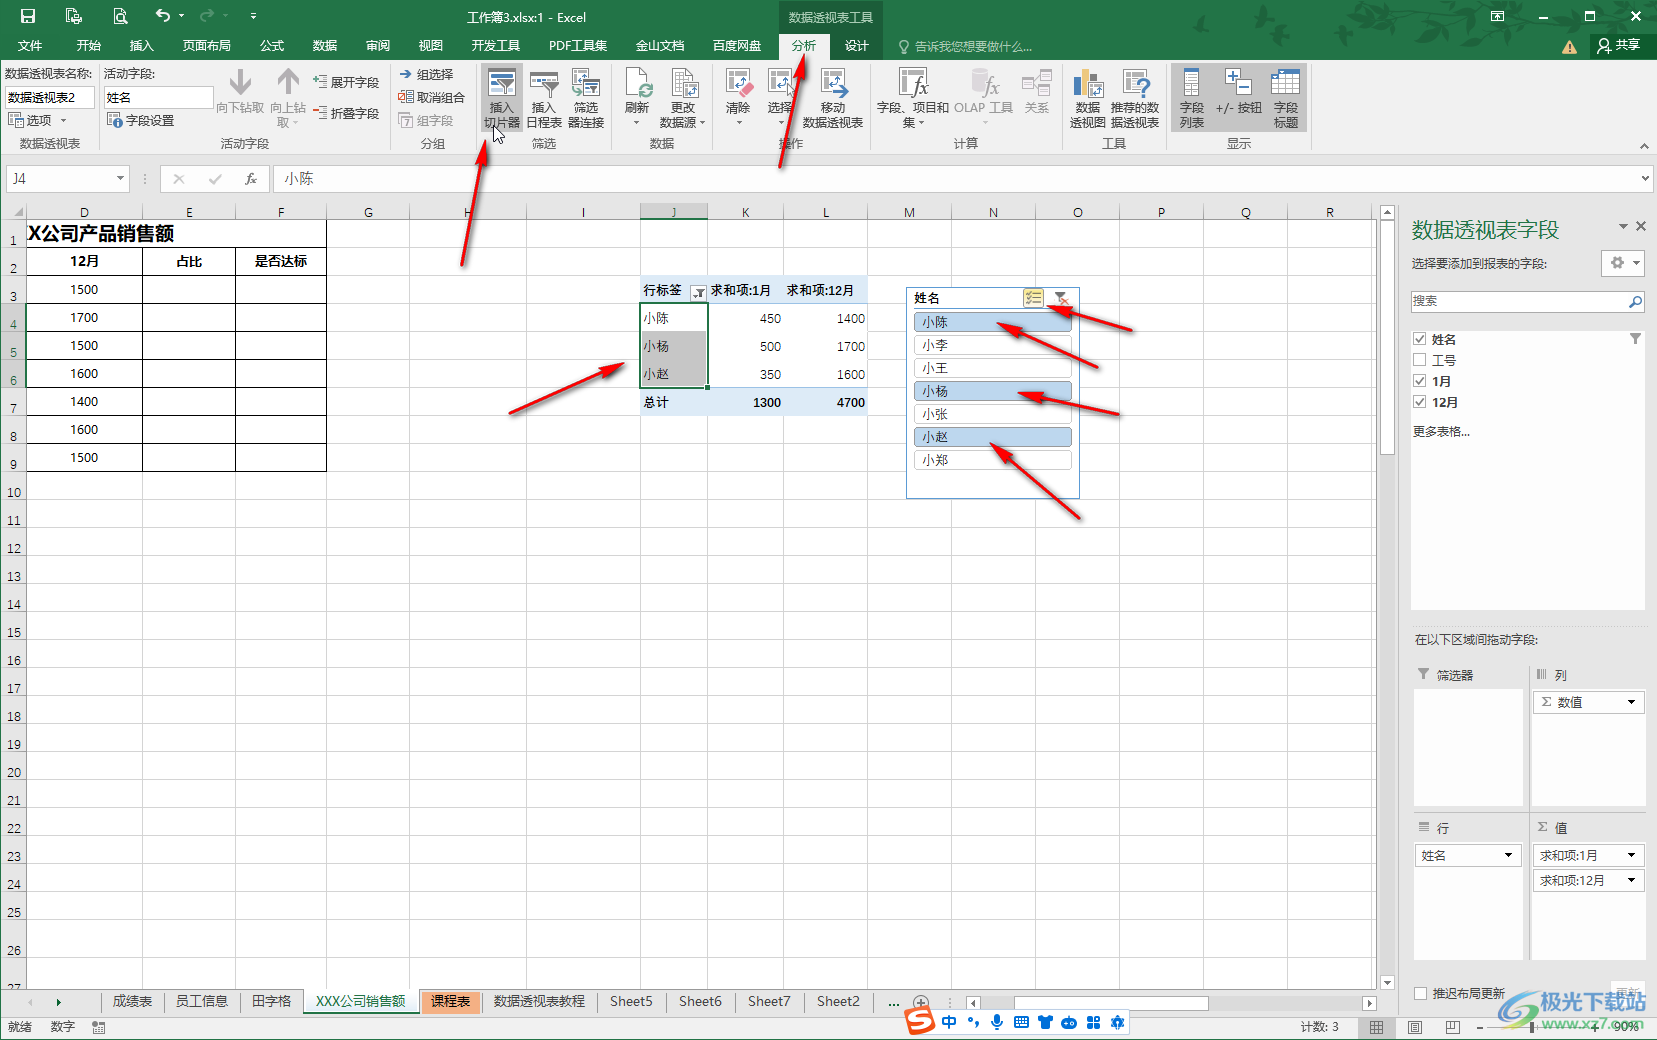
Task: Uncheck the 姓名 field checkbox
Action: (1420, 339)
